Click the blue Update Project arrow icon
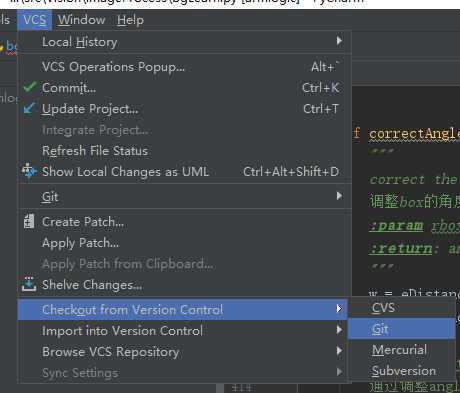This screenshot has width=460, height=393. click(29, 108)
